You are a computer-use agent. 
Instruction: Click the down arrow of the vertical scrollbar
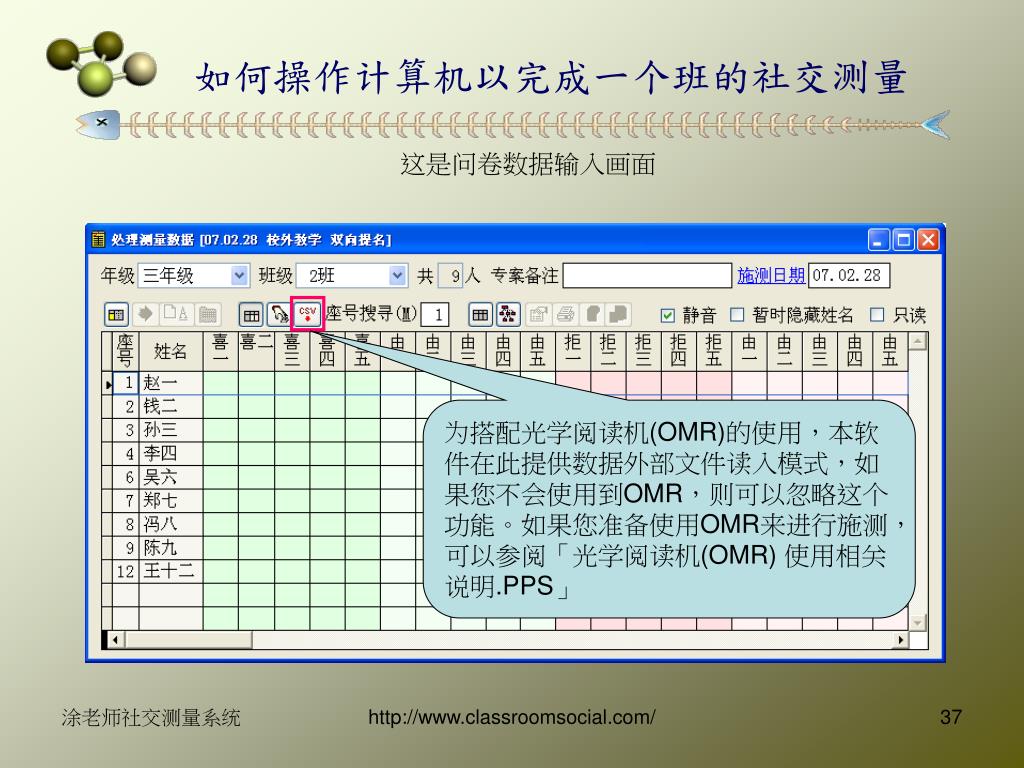(x=918, y=622)
